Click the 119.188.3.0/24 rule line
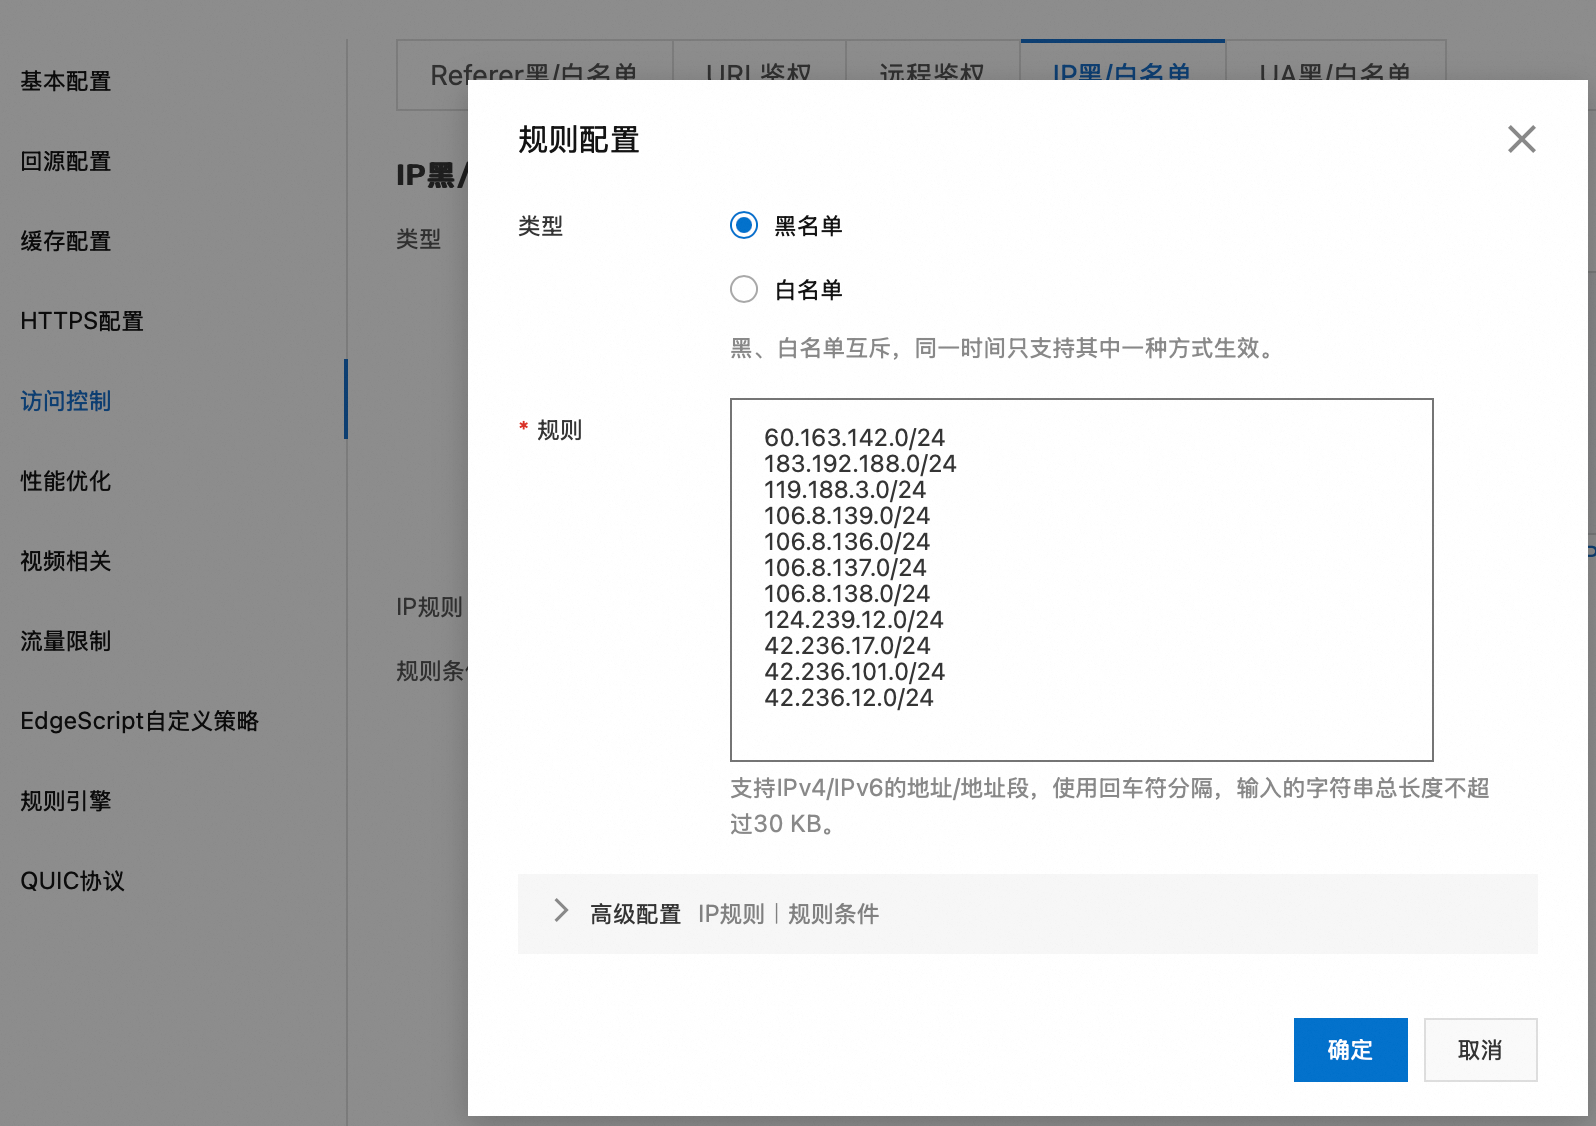This screenshot has width=1596, height=1126. 845,490
